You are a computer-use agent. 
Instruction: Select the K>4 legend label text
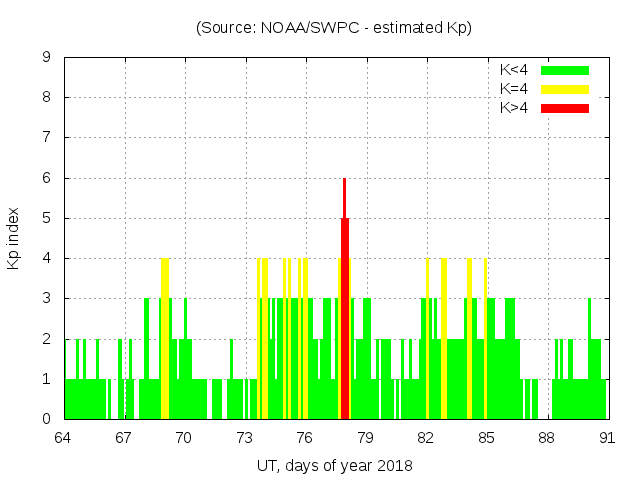tap(514, 108)
